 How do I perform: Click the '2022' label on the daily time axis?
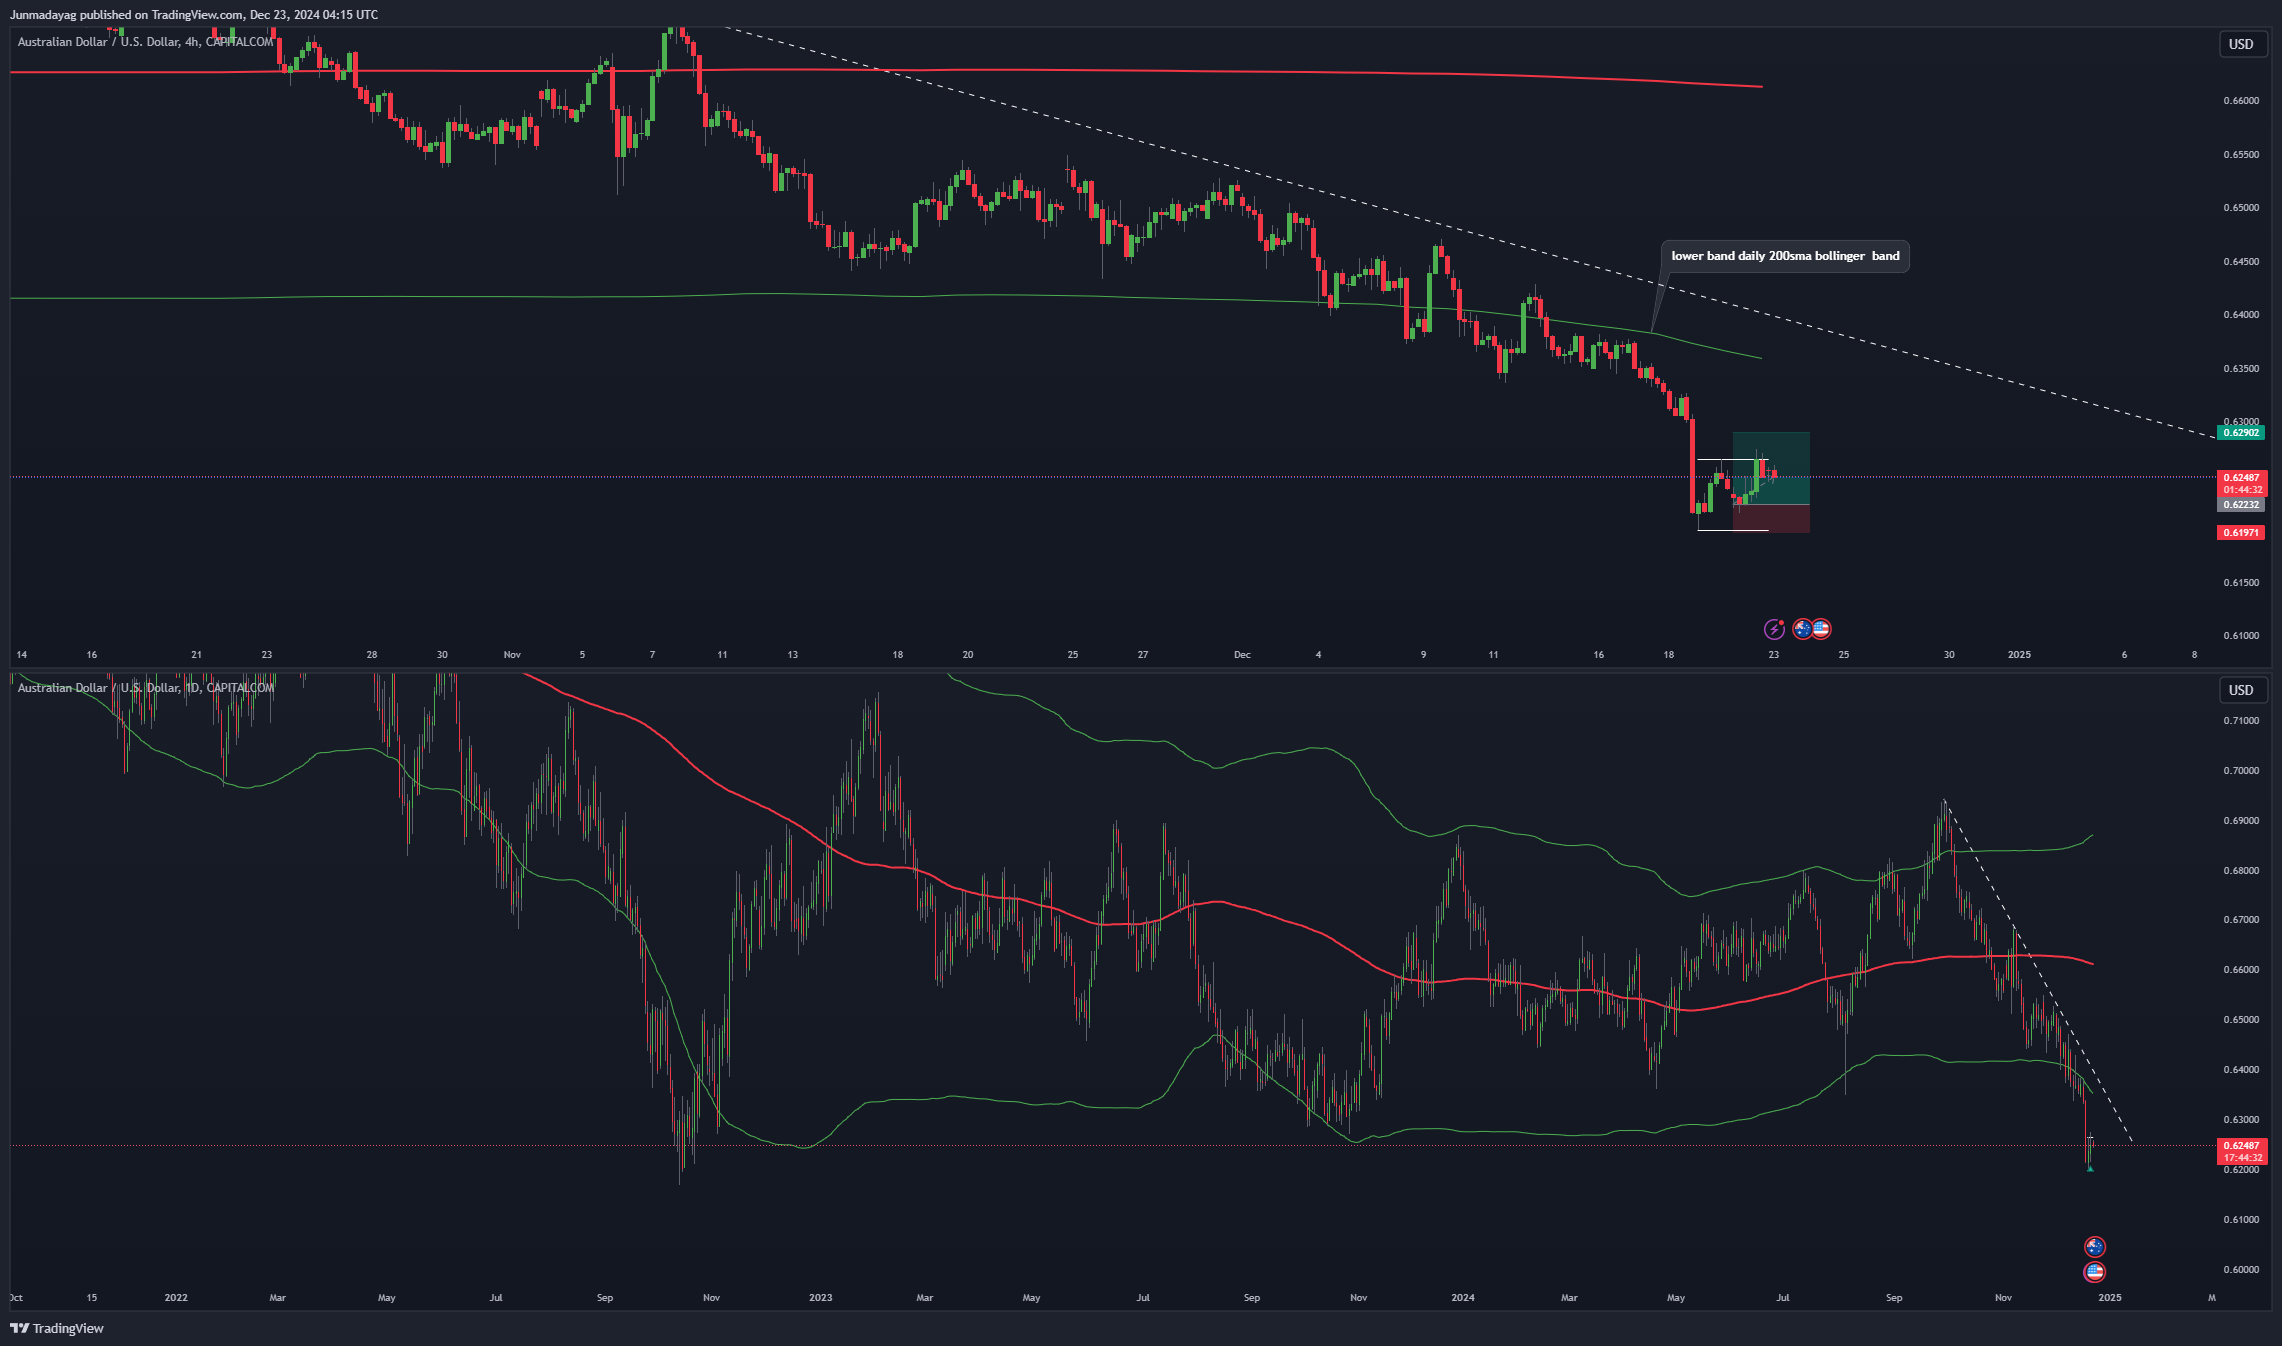(176, 1298)
